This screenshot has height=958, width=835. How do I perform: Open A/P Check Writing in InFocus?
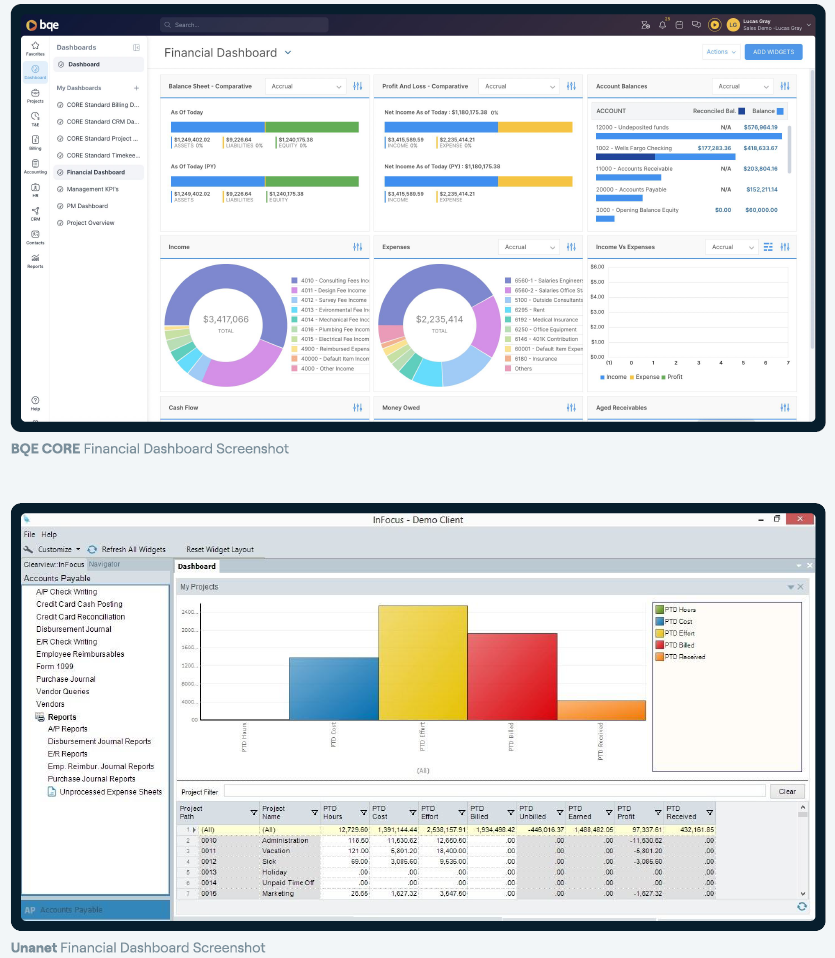[67, 592]
